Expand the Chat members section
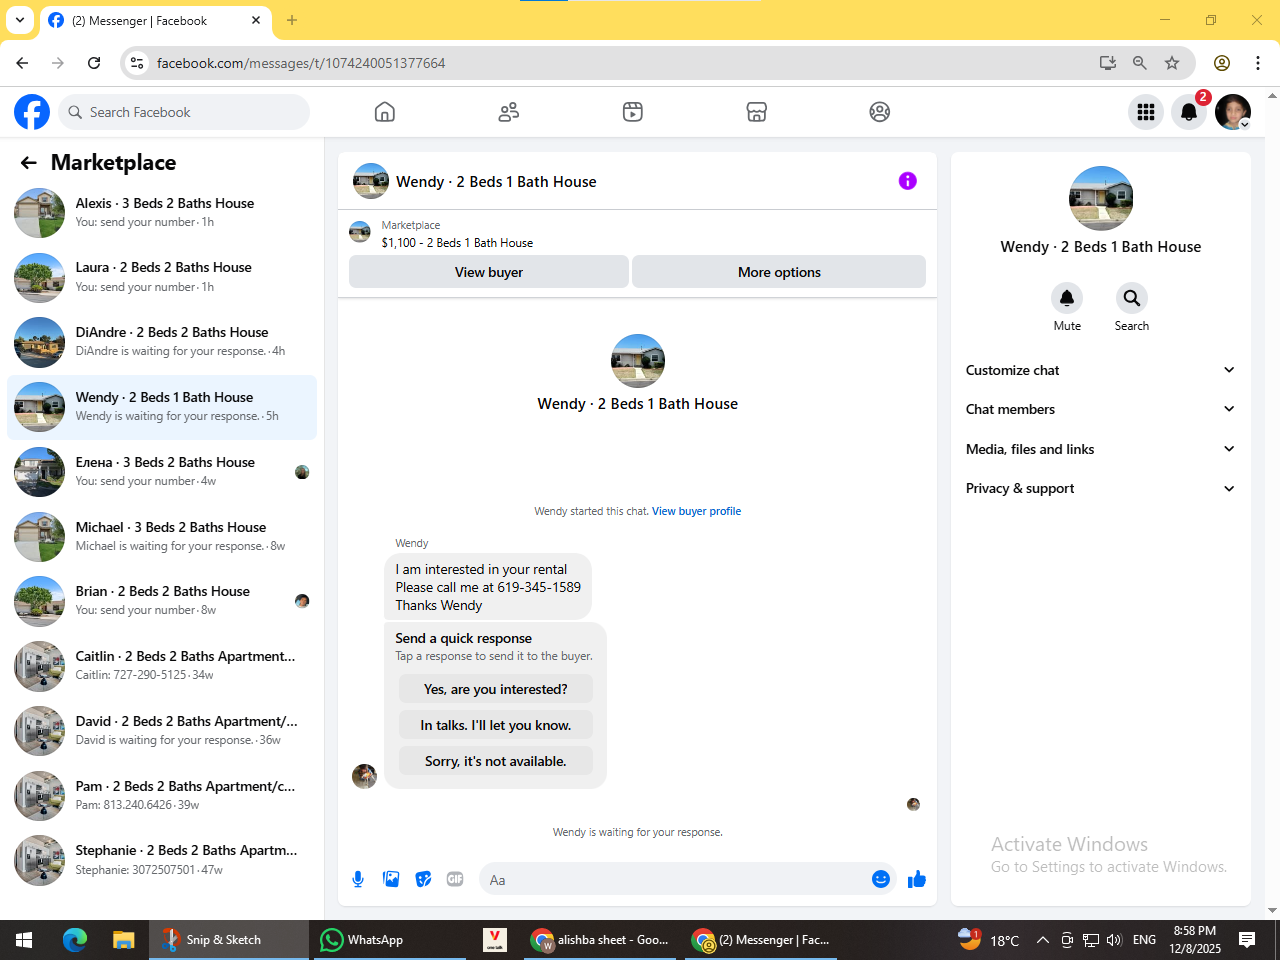 [1100, 409]
